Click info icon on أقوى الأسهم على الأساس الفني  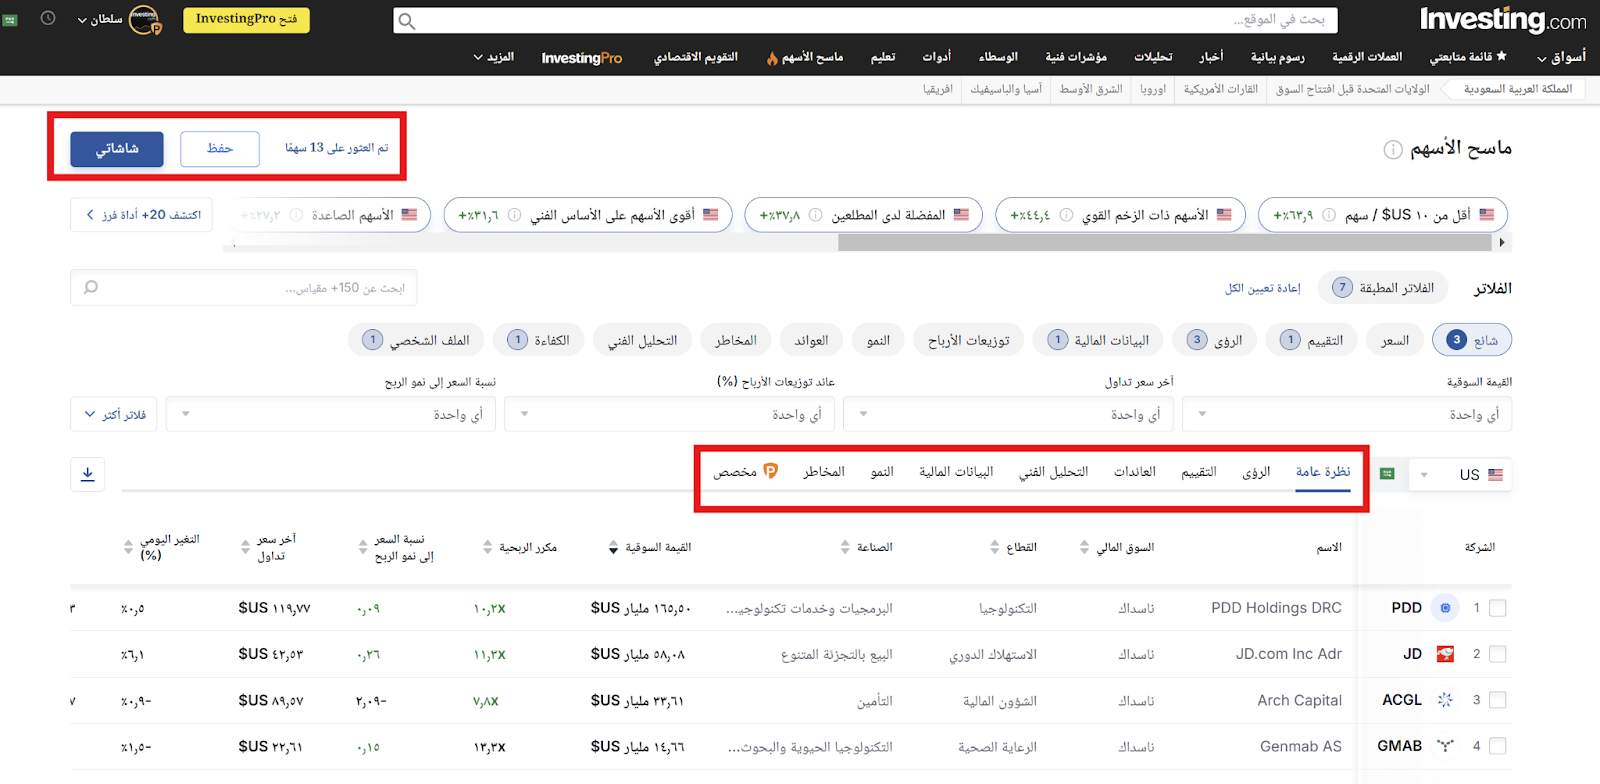[514, 215]
